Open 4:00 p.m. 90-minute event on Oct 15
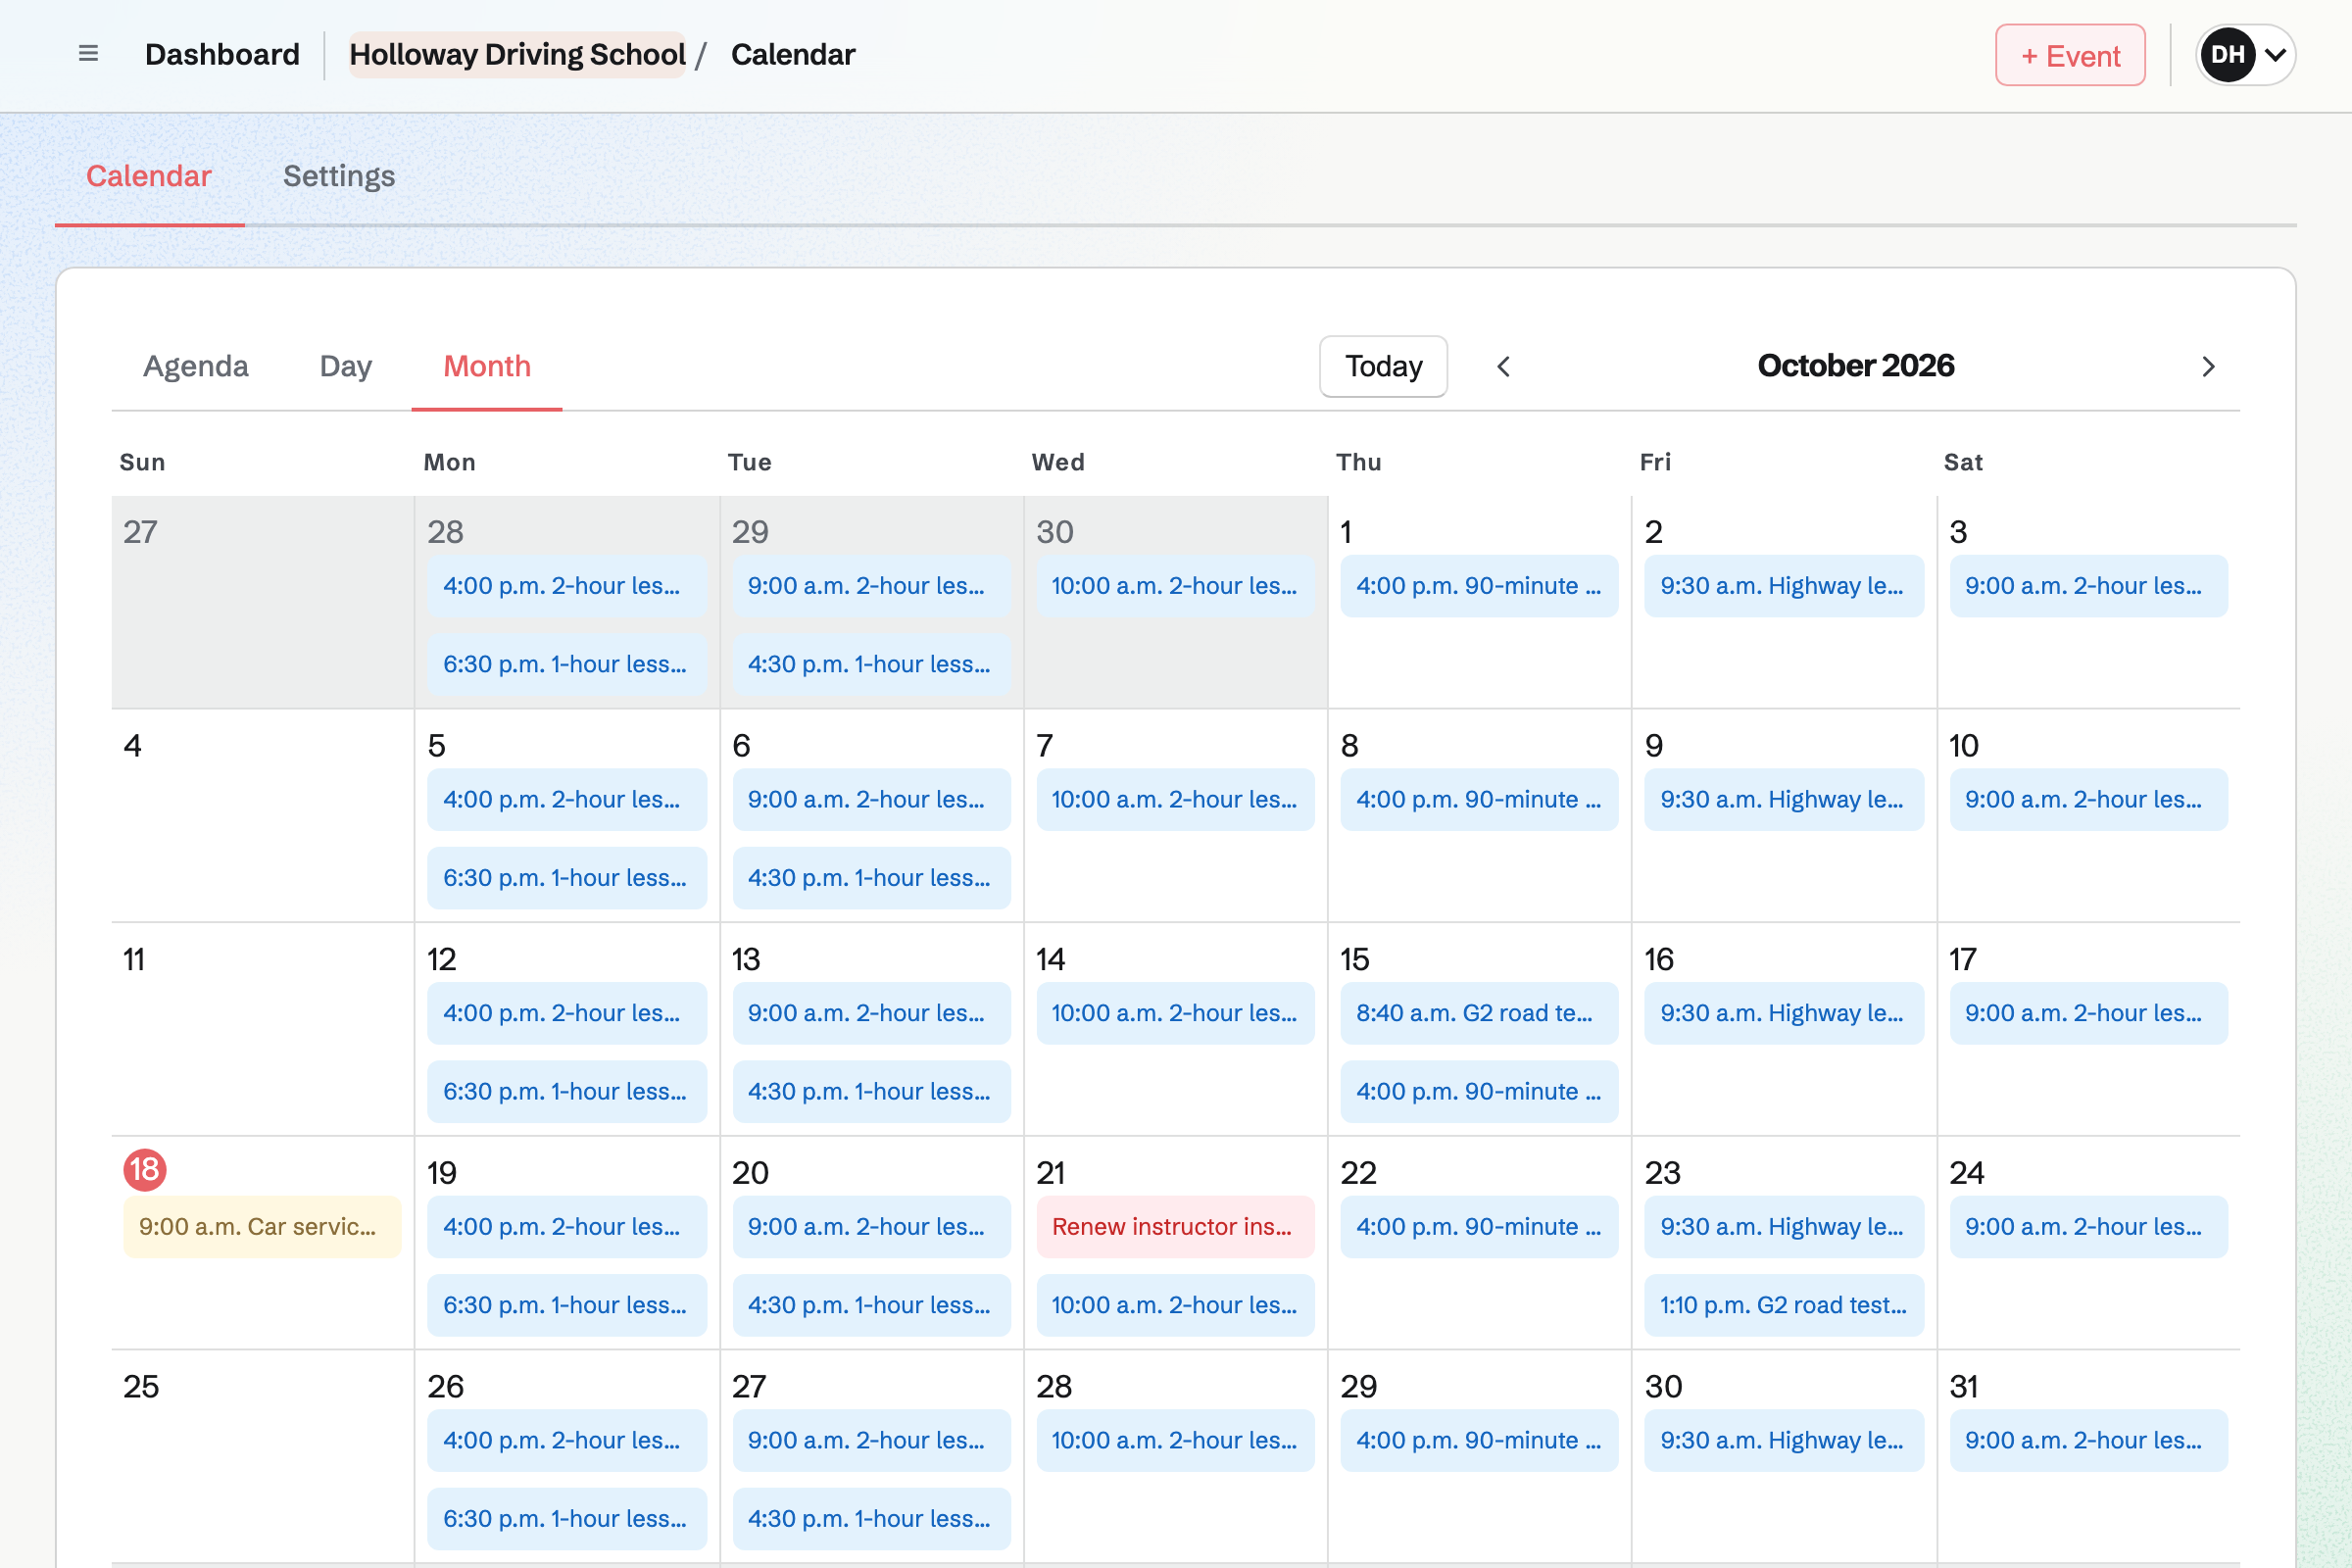The image size is (2352, 1568). click(x=1479, y=1092)
